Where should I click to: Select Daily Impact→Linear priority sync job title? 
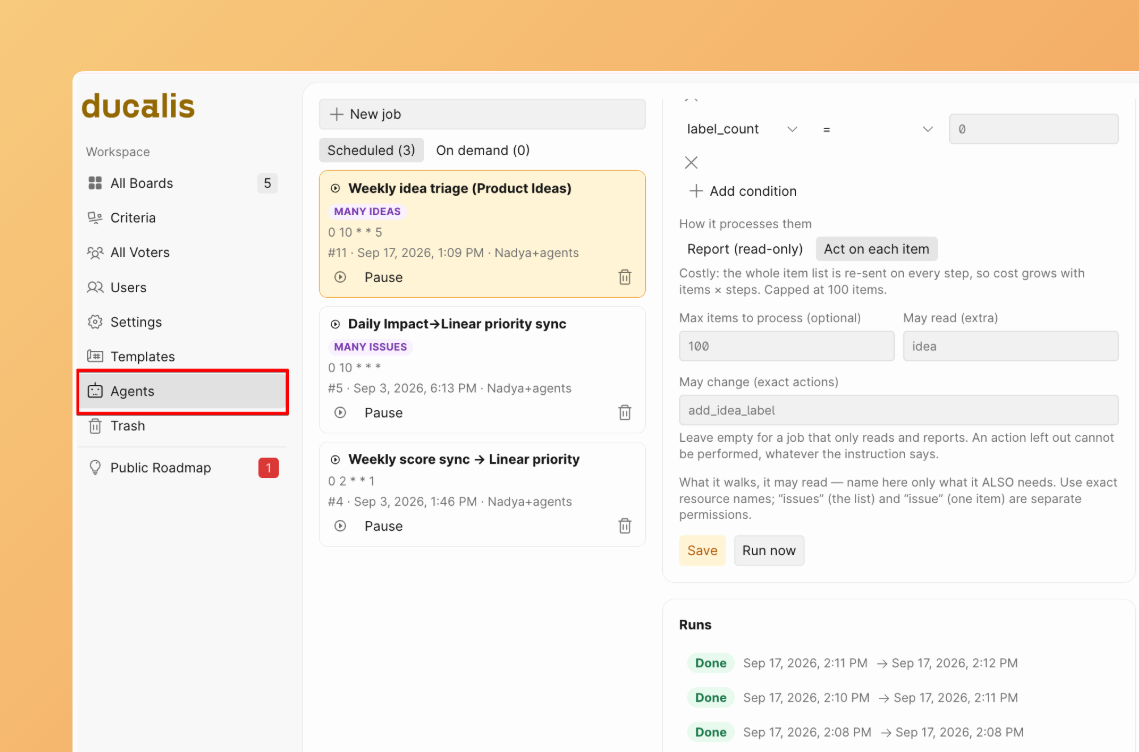click(x=457, y=324)
